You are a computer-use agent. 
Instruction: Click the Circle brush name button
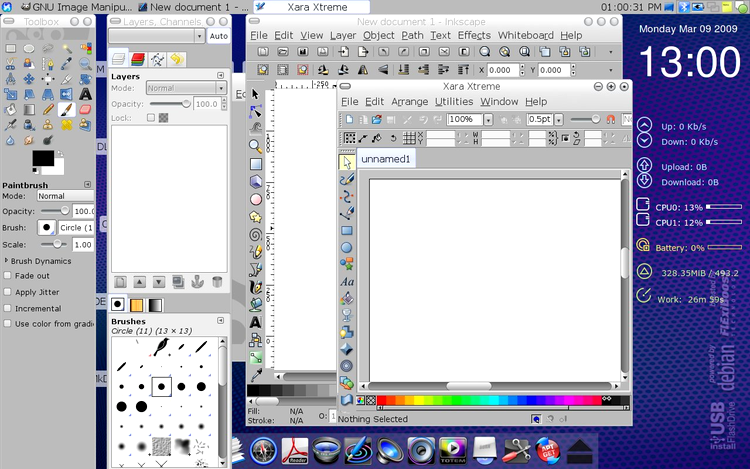point(76,228)
